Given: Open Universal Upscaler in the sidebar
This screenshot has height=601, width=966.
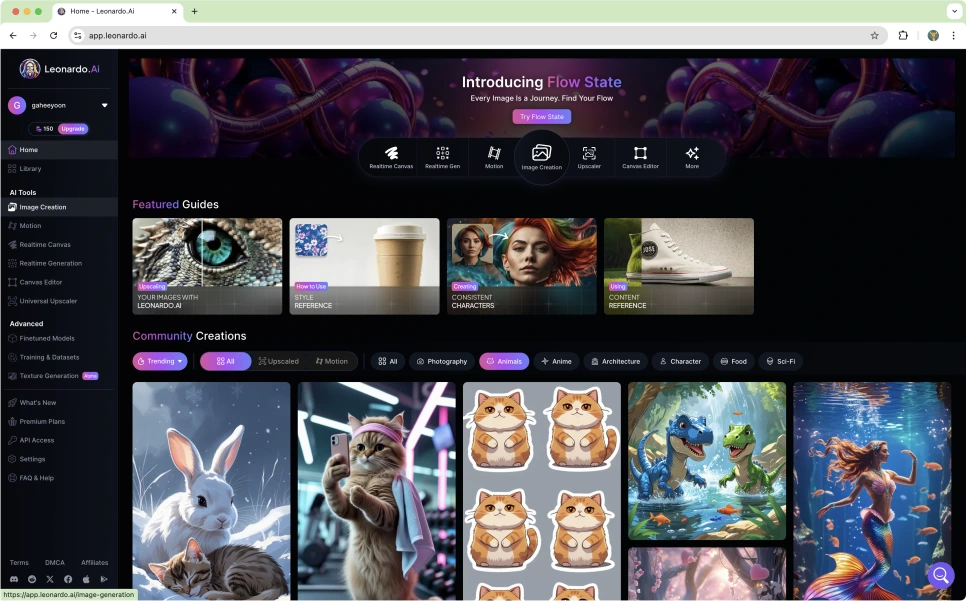Looking at the screenshot, I should pyautogui.click(x=59, y=301).
